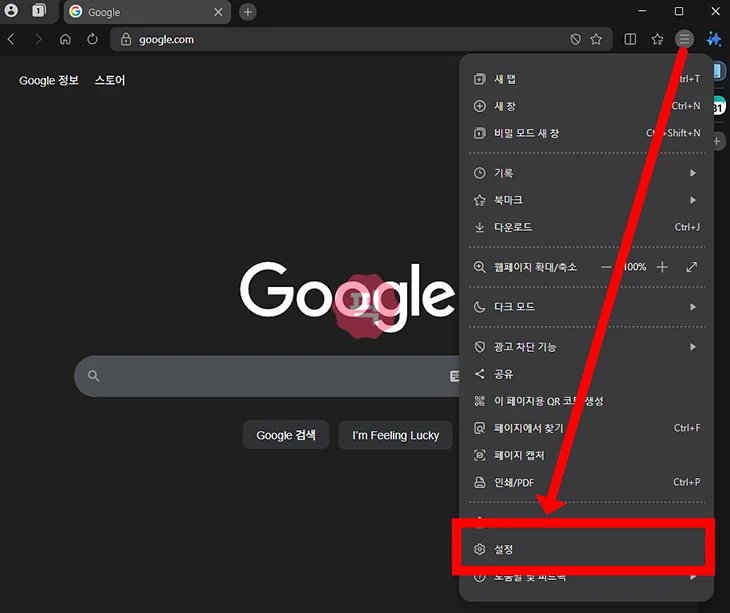The height and width of the screenshot is (613, 730).
Task: Open a new tab with plus button
Action: tap(248, 12)
